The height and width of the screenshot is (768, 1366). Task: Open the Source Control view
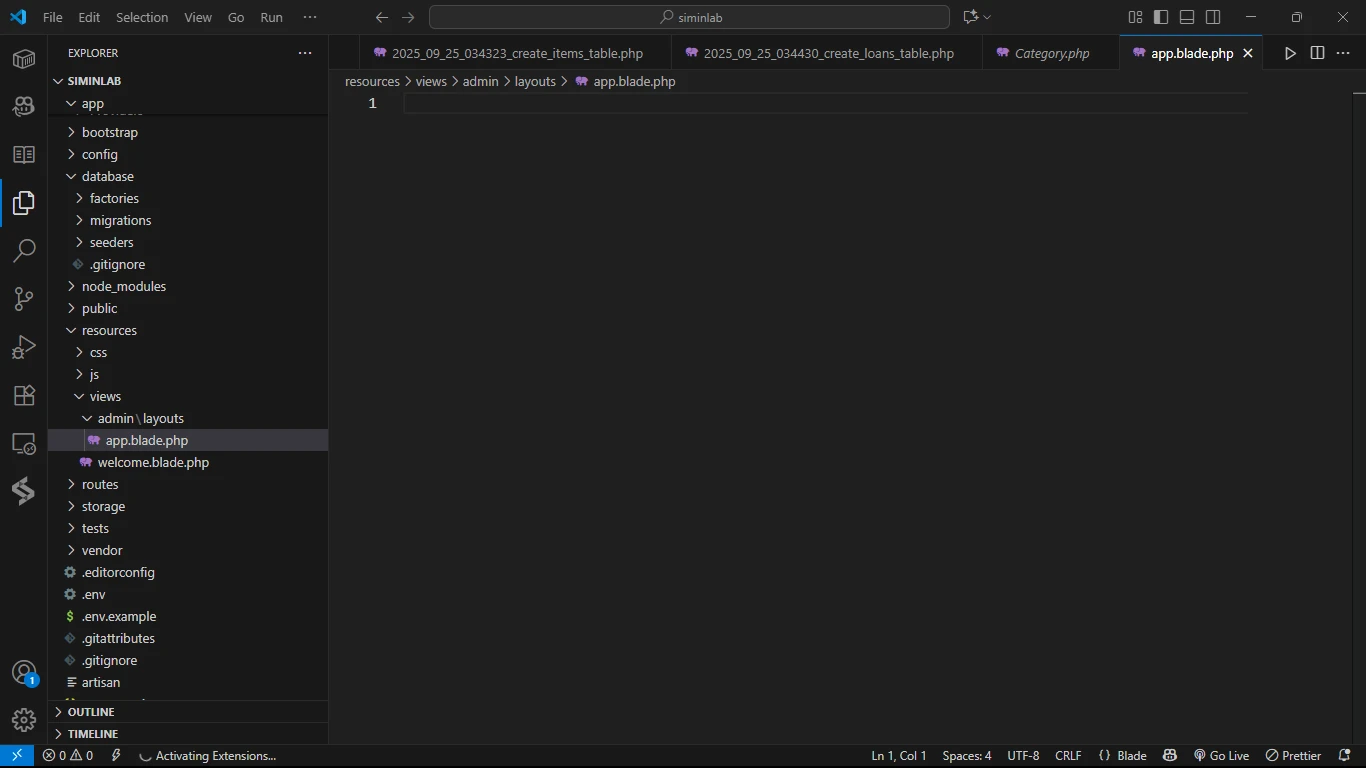24,299
